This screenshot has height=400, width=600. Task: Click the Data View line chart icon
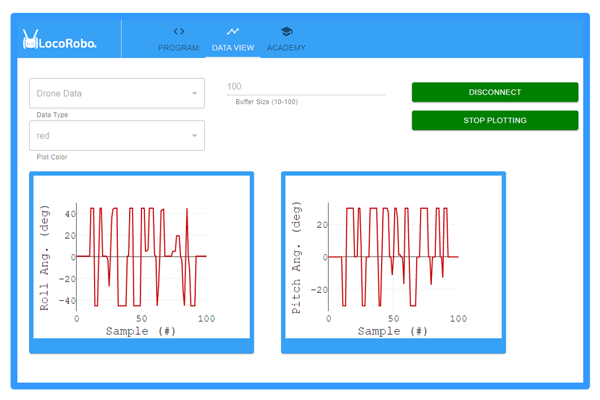(233, 32)
